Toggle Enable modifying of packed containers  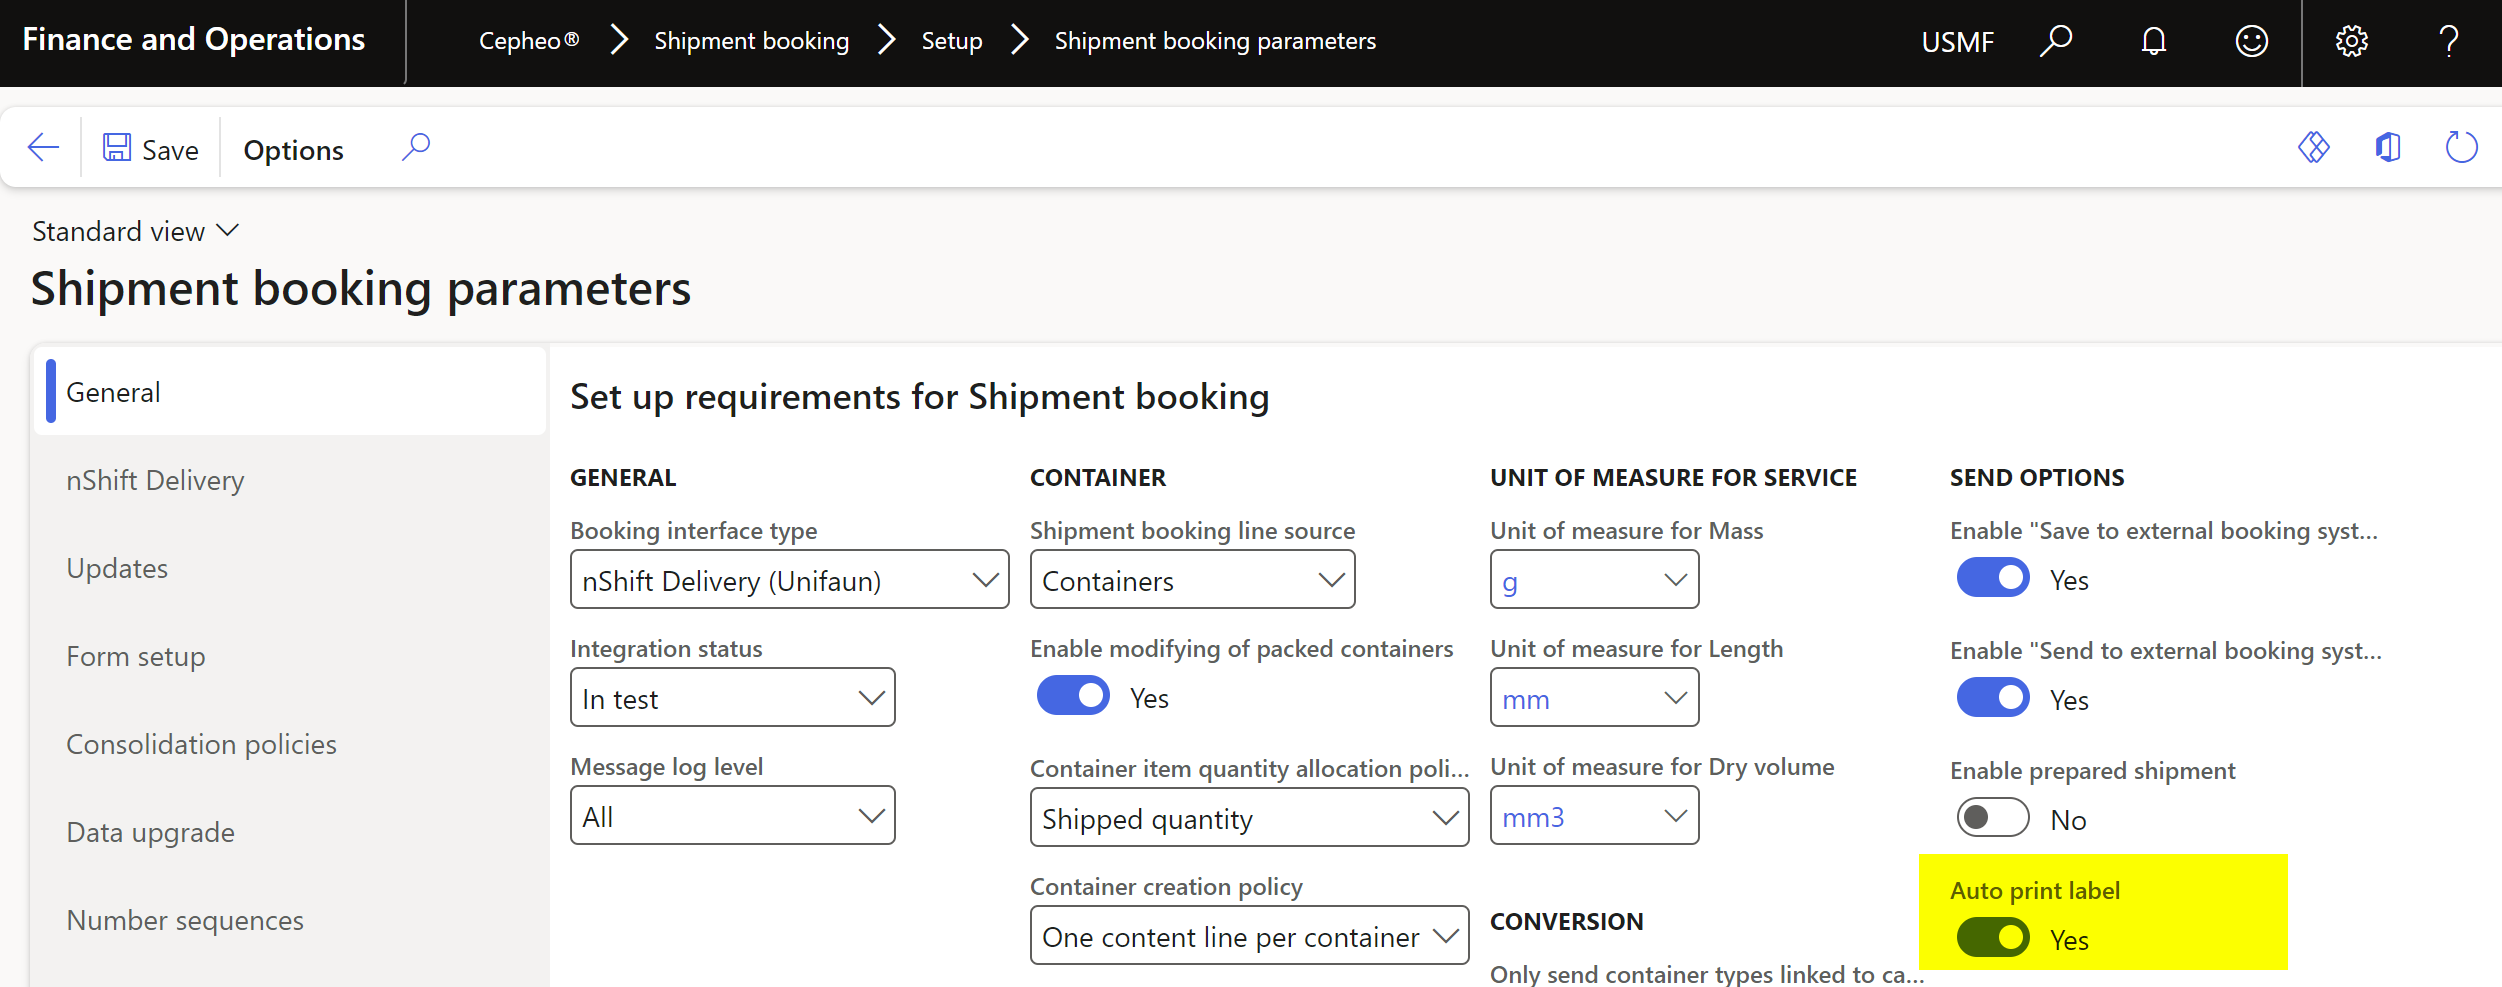1072,696
